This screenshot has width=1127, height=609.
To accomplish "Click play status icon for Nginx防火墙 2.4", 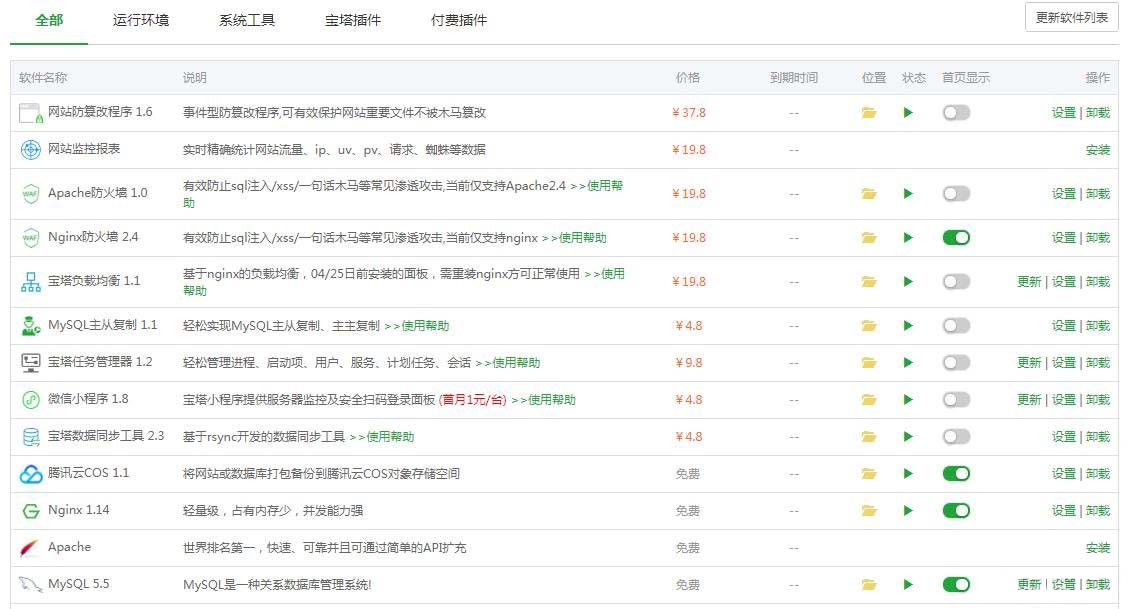I will (x=908, y=238).
